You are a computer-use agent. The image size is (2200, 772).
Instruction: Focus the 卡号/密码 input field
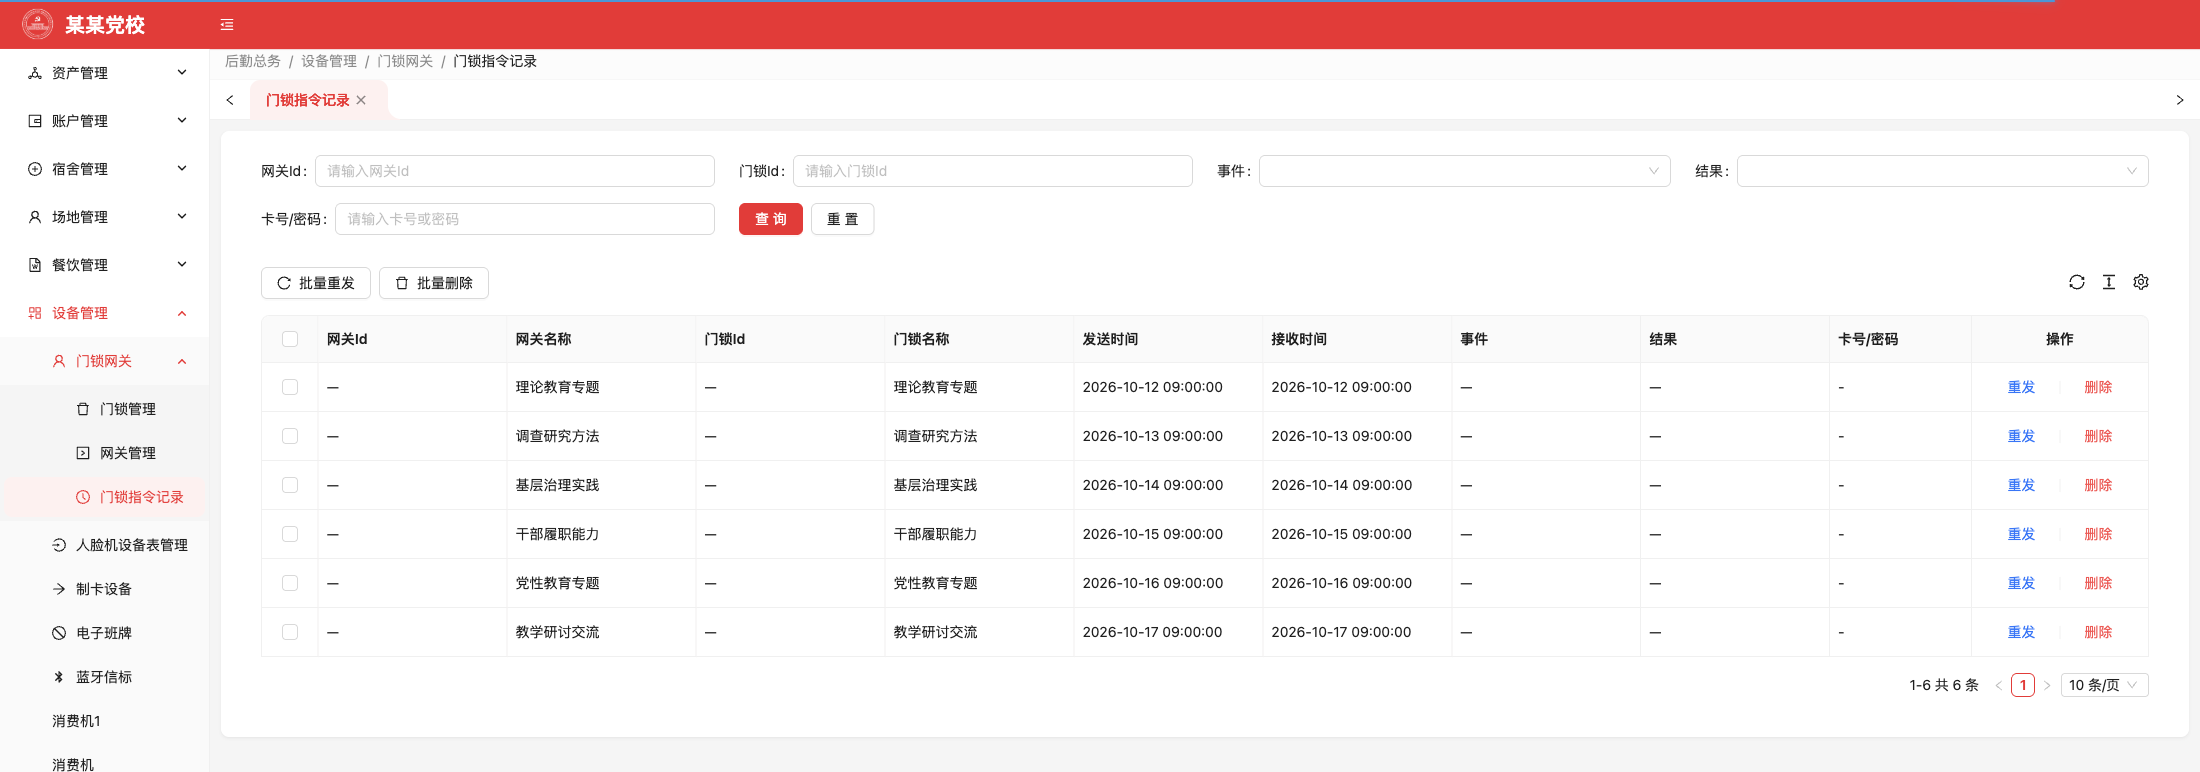click(x=525, y=219)
